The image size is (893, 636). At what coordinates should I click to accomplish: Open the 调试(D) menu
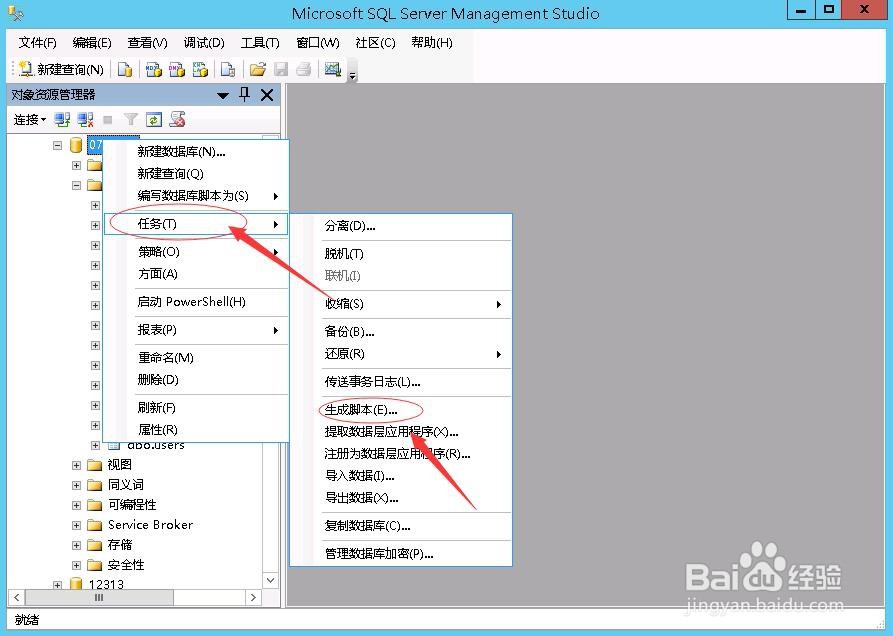click(204, 43)
